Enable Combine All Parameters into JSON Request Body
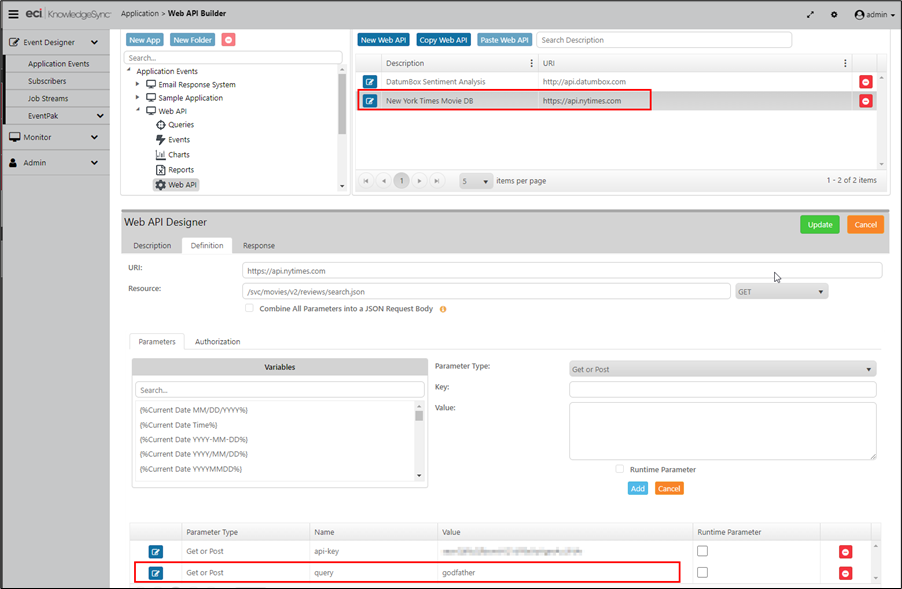This screenshot has width=902, height=589. (249, 308)
